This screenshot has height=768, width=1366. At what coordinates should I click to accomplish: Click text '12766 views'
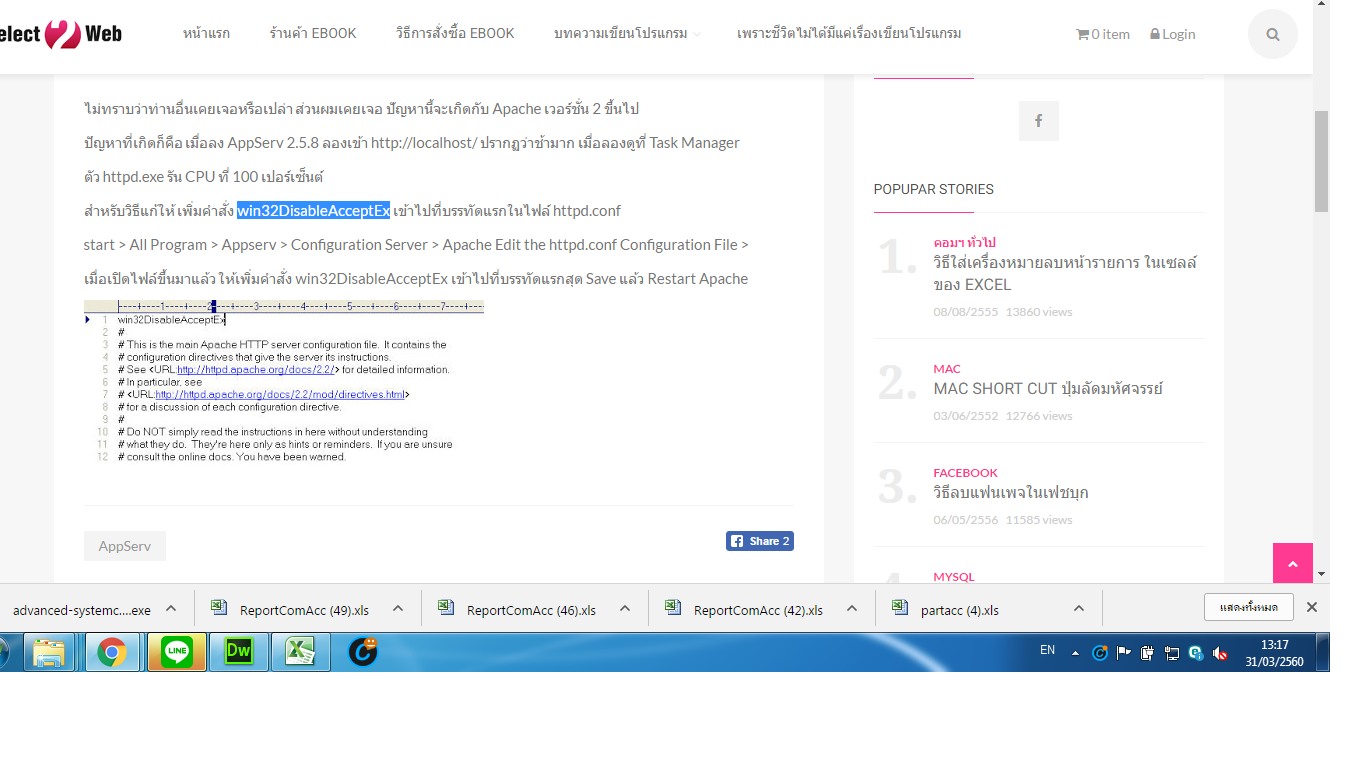click(1039, 416)
